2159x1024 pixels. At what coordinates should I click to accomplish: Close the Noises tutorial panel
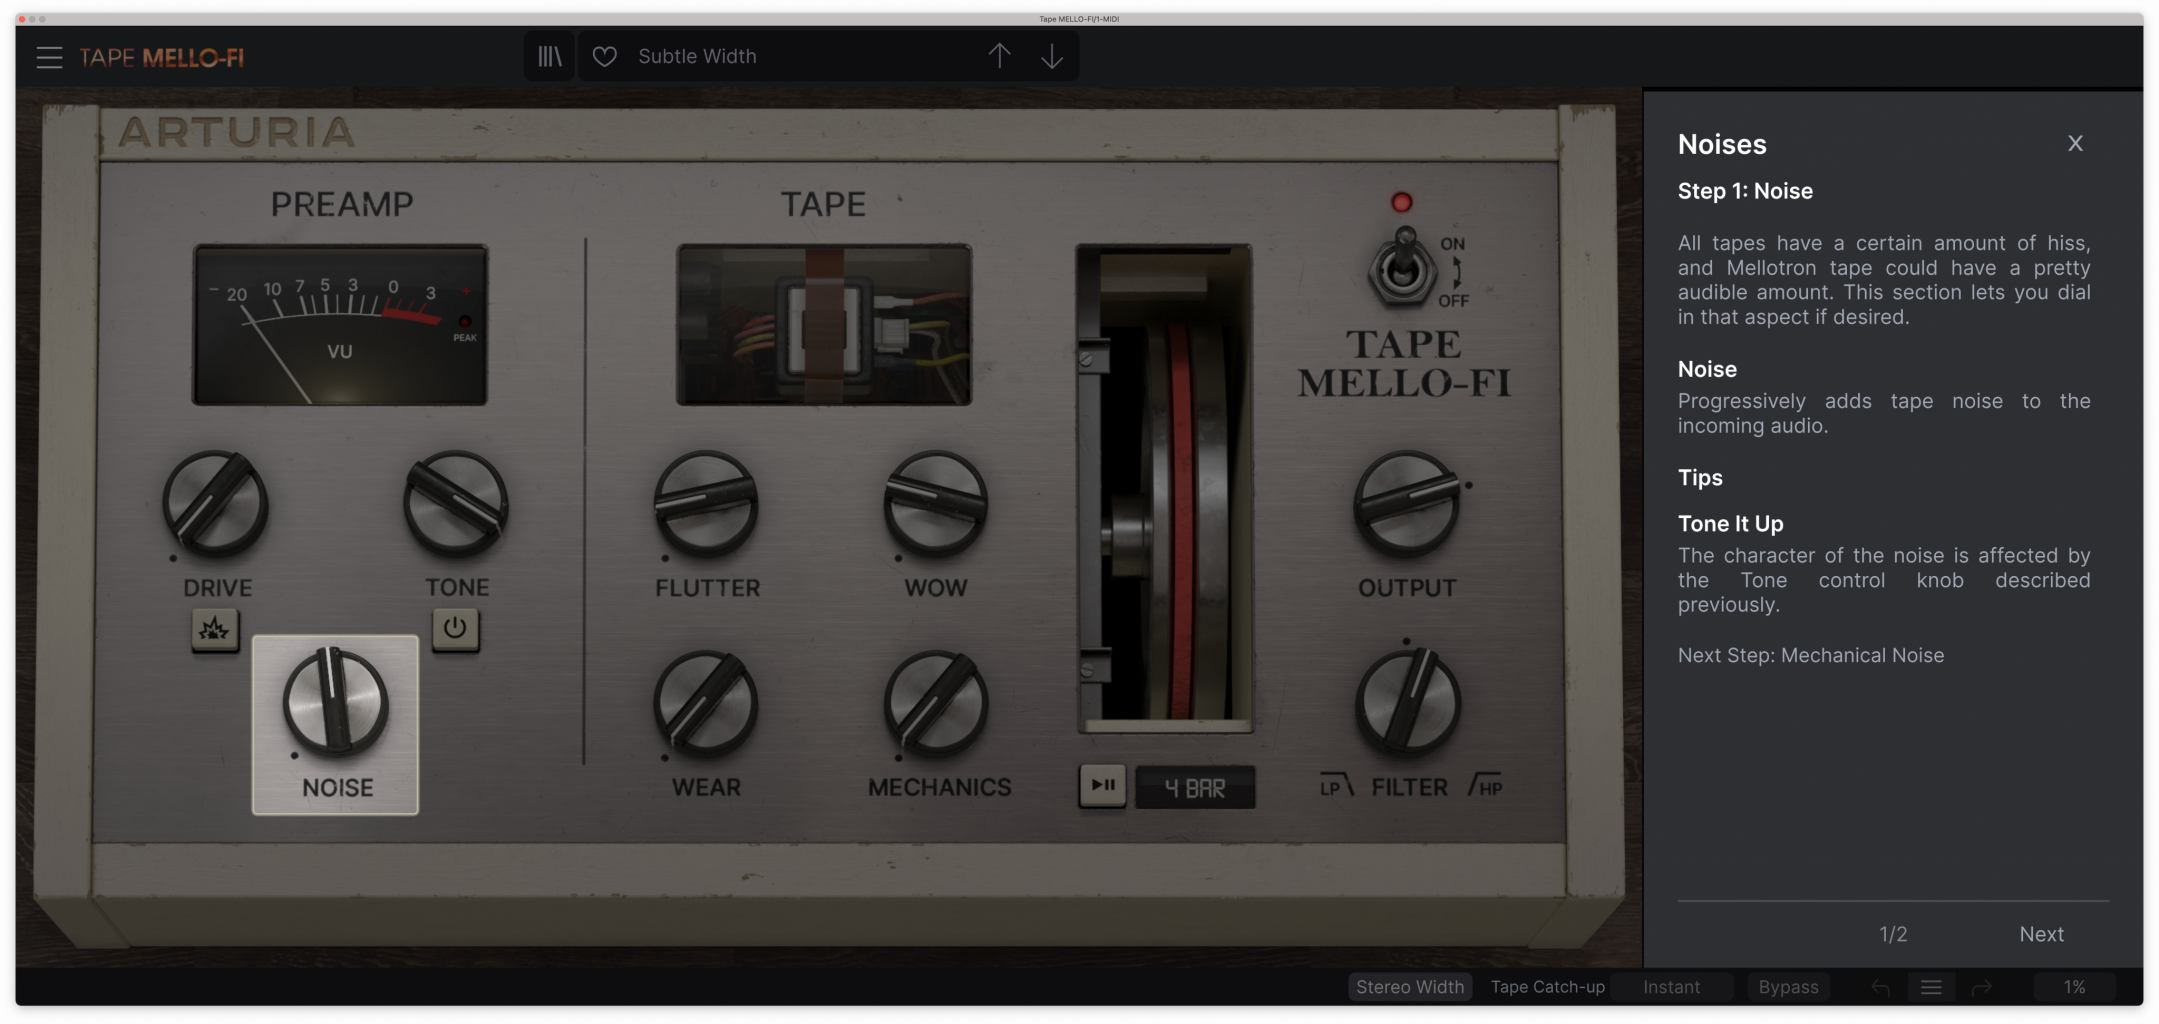point(2076,143)
